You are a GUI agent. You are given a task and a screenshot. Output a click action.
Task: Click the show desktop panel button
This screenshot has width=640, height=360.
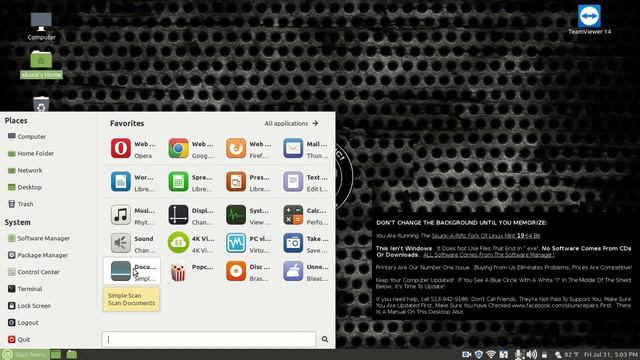(x=56, y=354)
